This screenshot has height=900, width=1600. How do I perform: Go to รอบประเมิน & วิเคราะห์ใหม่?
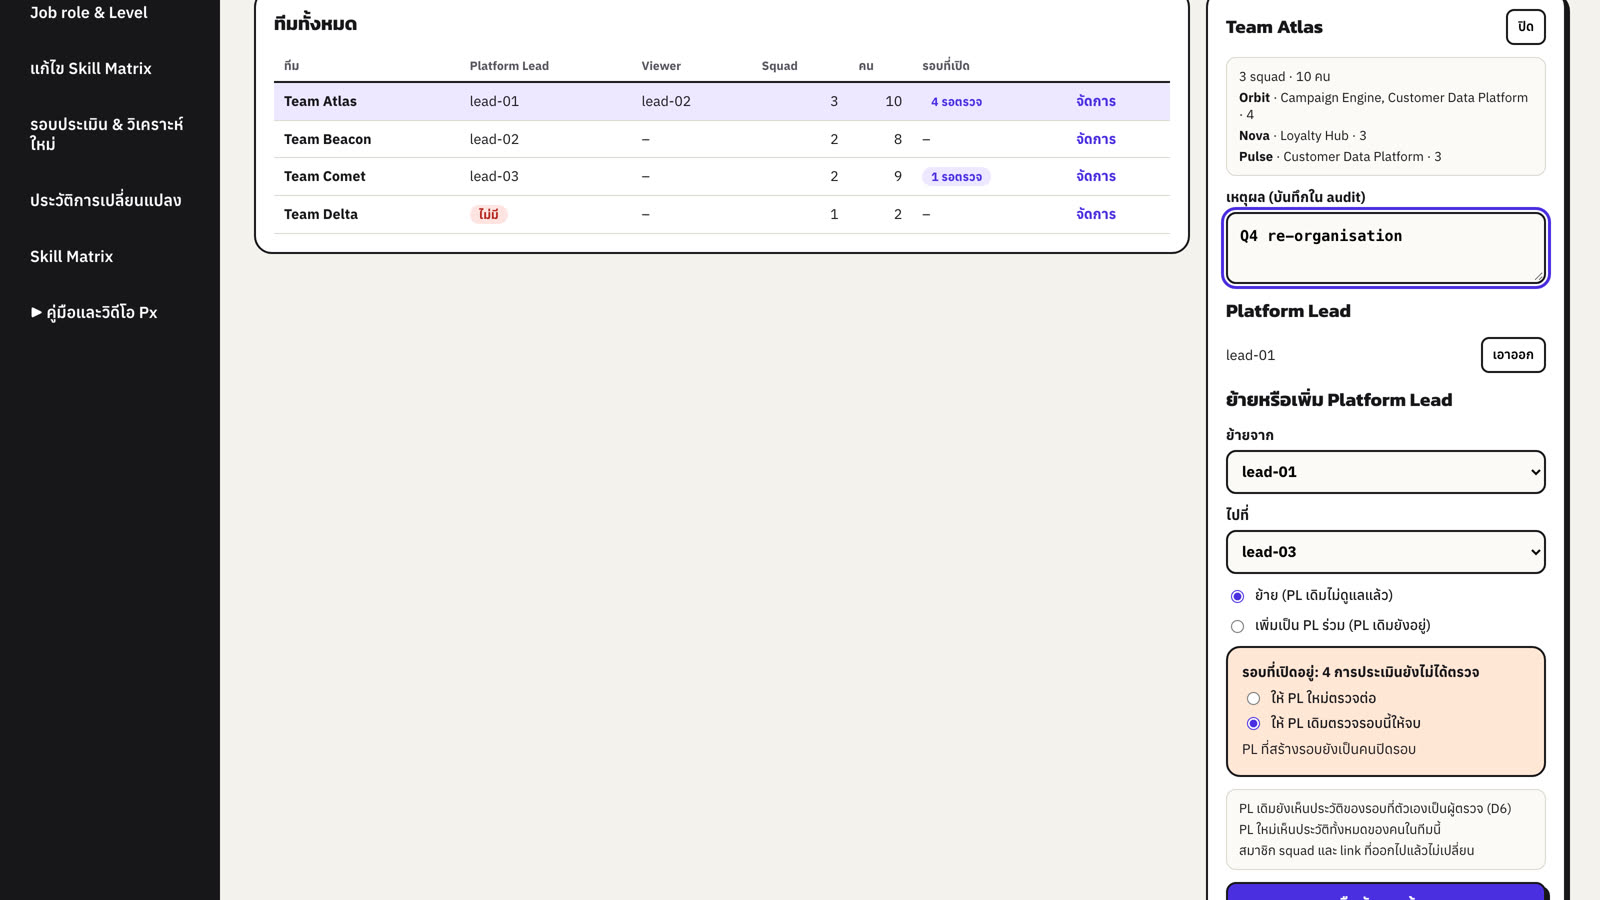pos(107,134)
